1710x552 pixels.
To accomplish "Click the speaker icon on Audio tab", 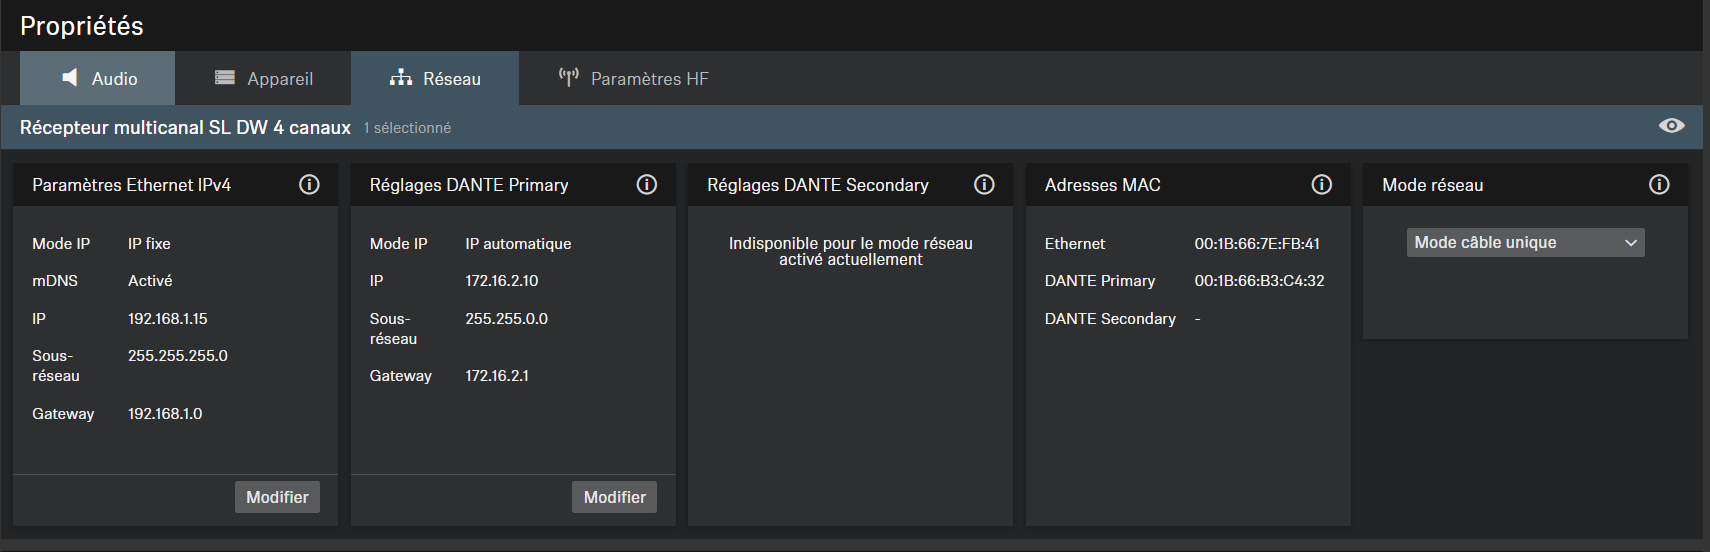I will point(69,78).
